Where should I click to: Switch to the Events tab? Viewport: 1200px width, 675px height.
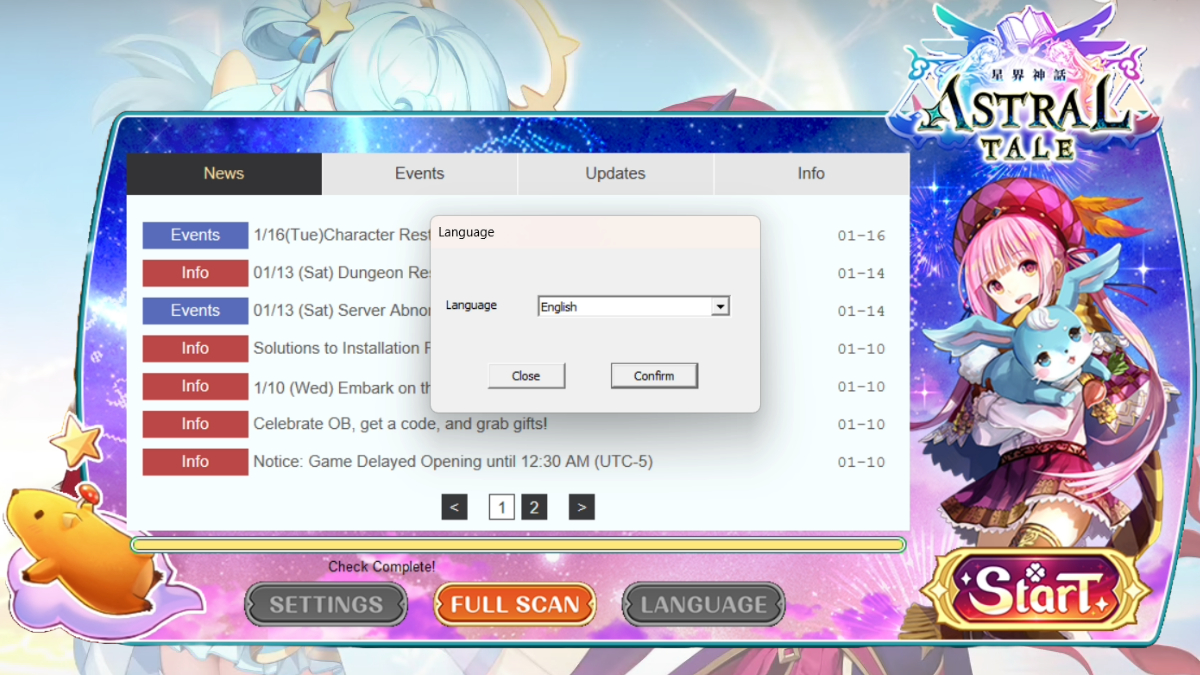[x=418, y=173]
